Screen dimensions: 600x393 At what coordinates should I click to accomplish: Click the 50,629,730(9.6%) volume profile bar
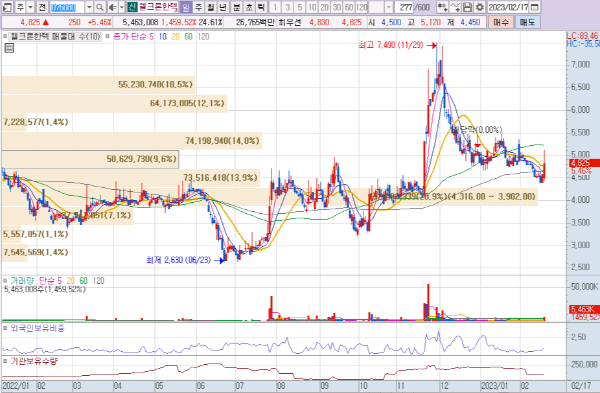(90, 159)
